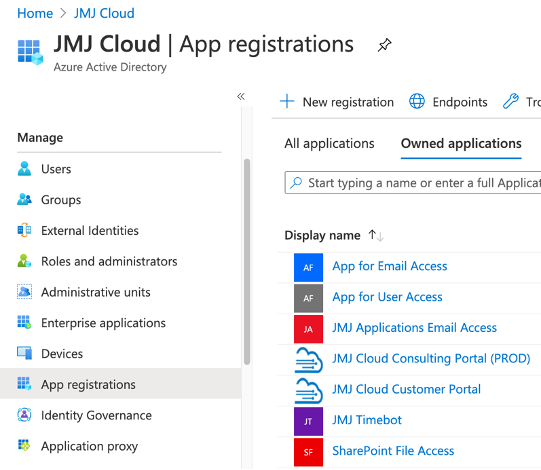Click the pin icon next to App registrations title
The width and height of the screenshot is (541, 470).
384,45
